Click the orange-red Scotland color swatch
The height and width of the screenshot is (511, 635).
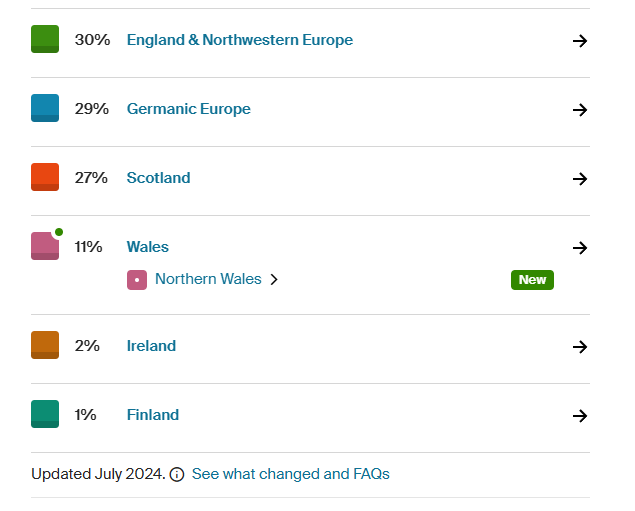coord(45,177)
